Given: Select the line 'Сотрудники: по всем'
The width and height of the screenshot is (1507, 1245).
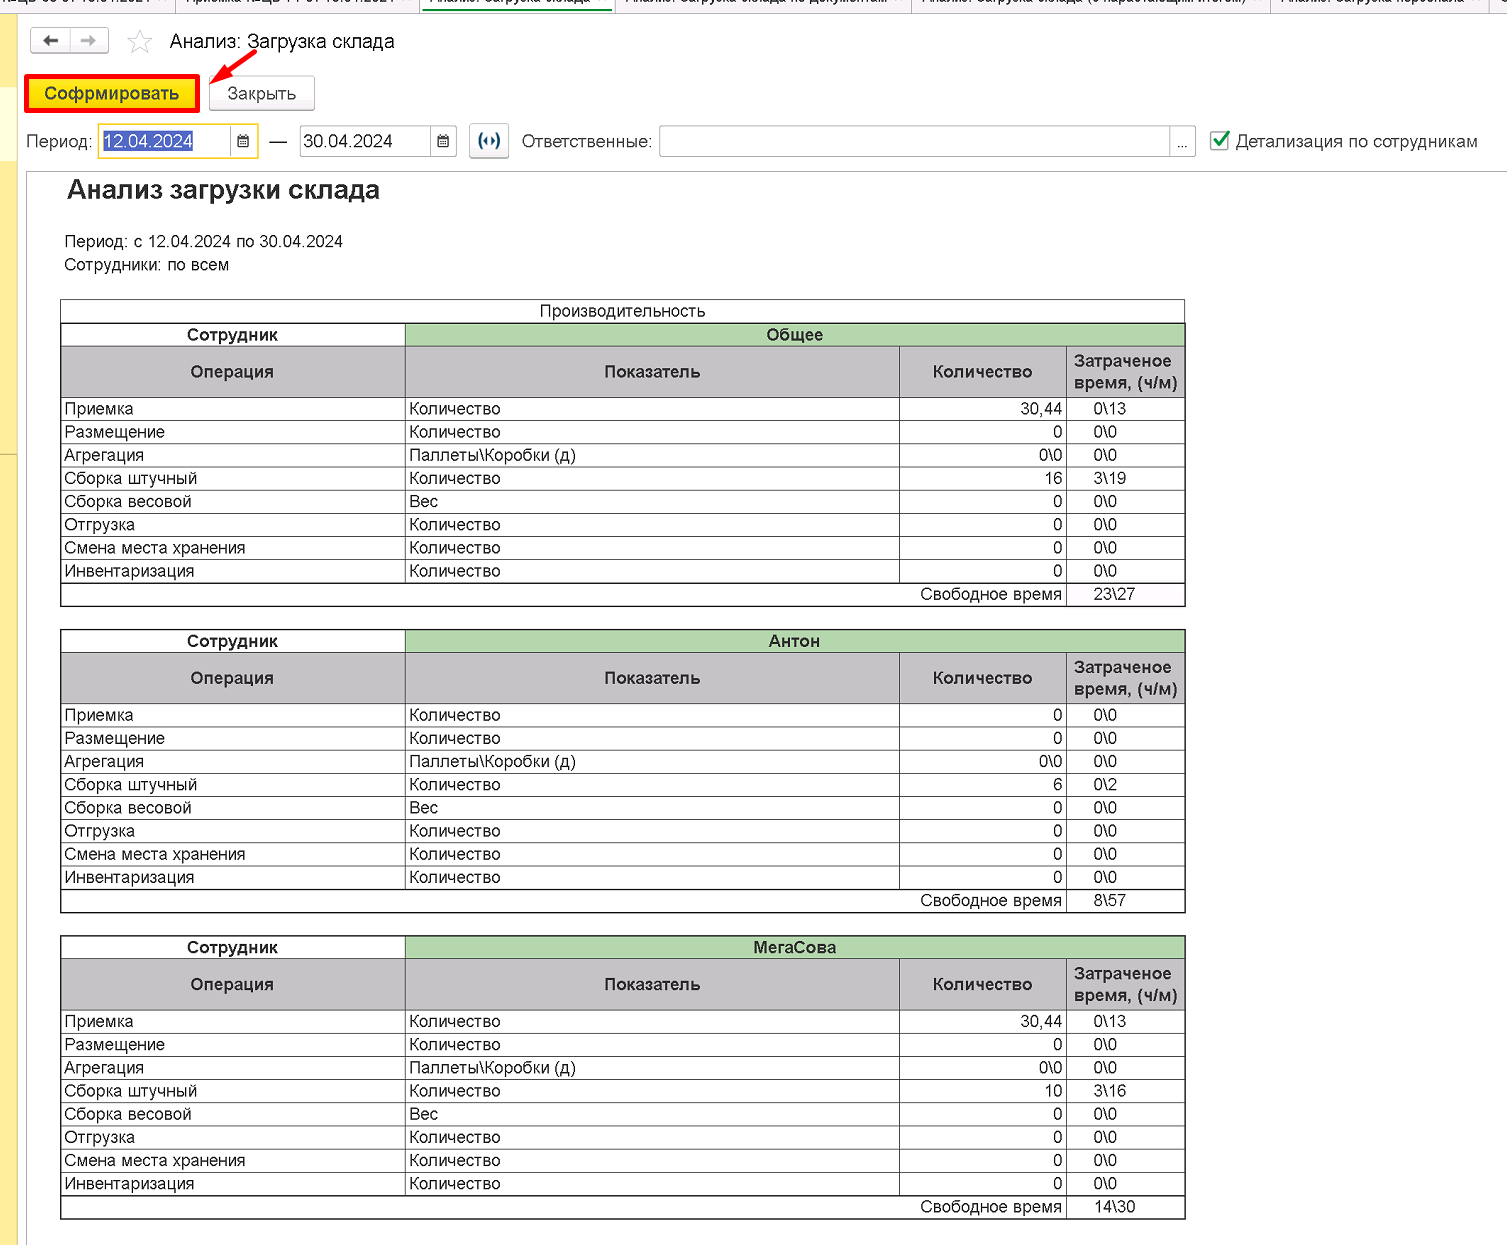Looking at the screenshot, I should coord(147,265).
